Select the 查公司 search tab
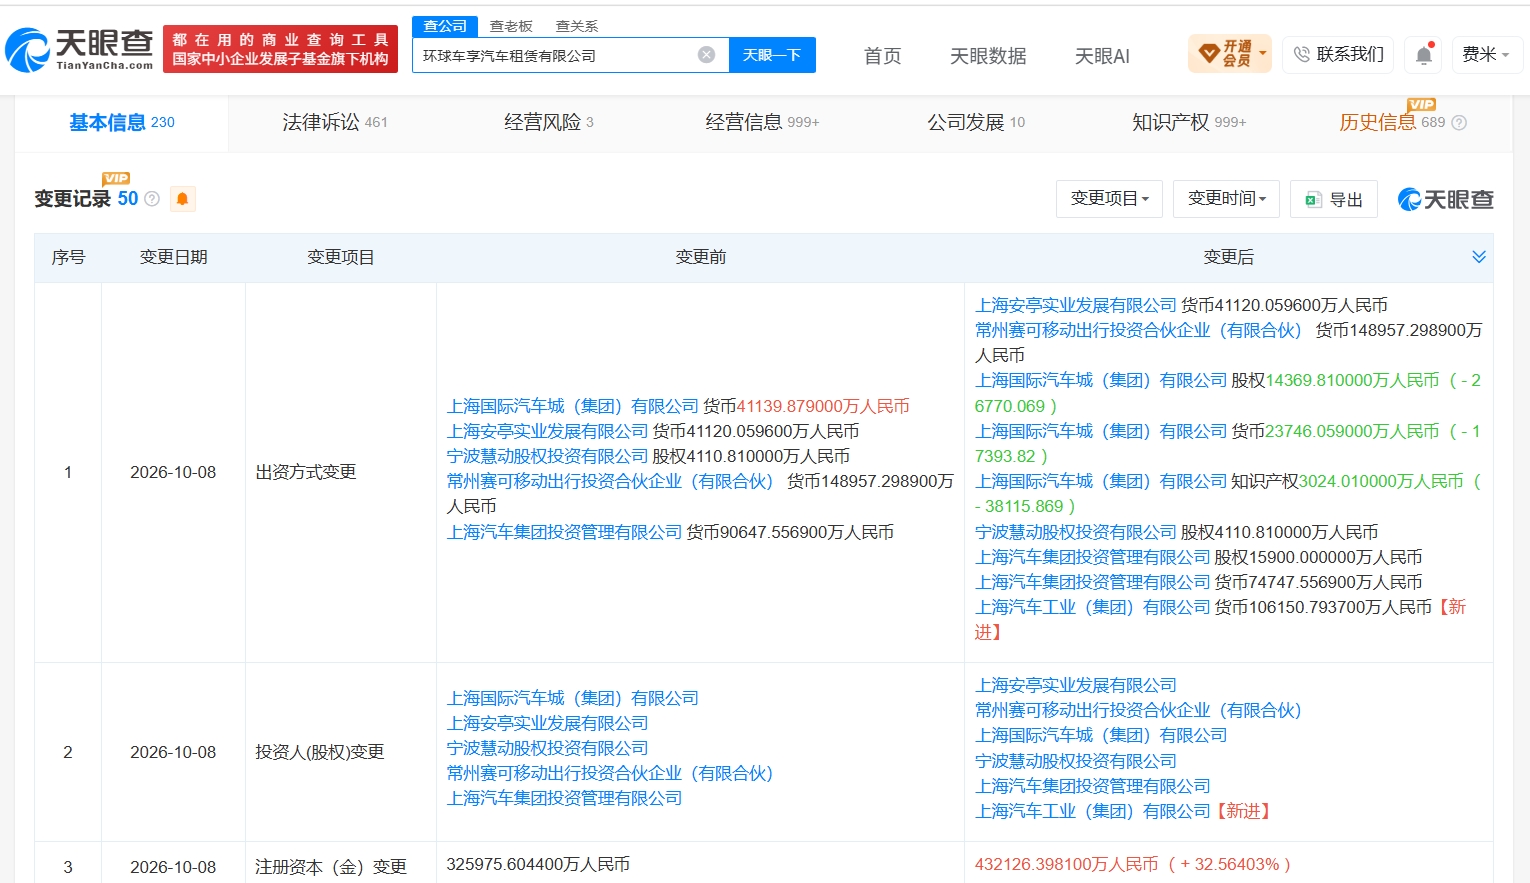Viewport: 1530px width, 883px height. 445,26
